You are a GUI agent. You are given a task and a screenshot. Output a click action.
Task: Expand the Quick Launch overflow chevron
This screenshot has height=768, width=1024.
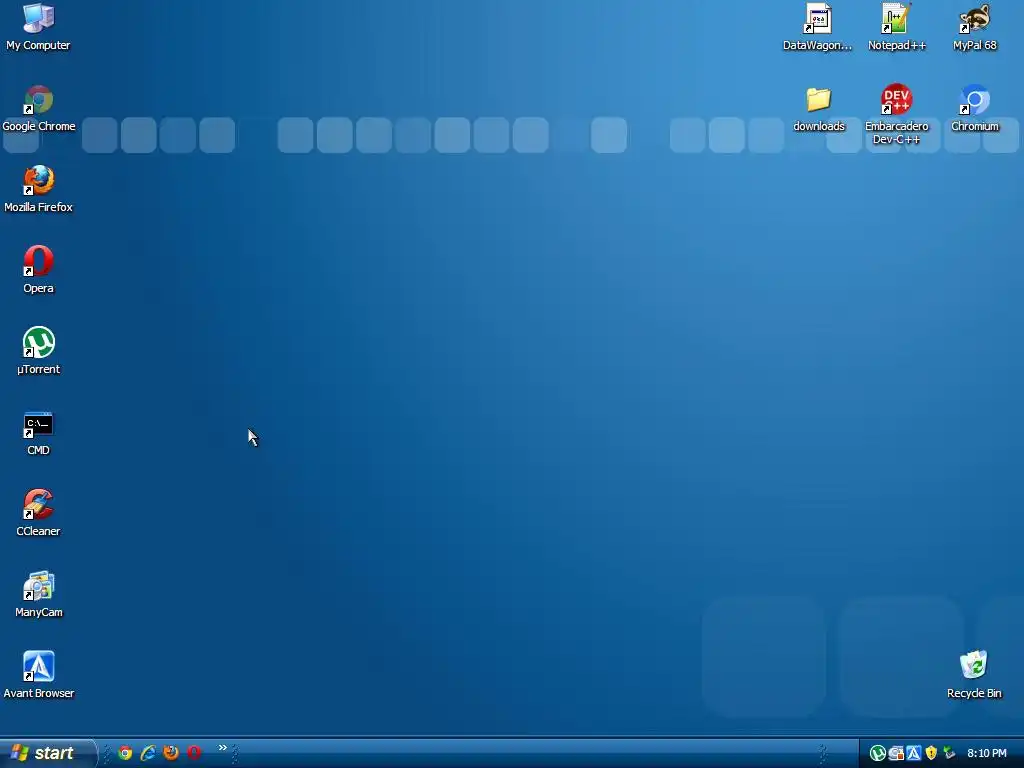[222, 748]
